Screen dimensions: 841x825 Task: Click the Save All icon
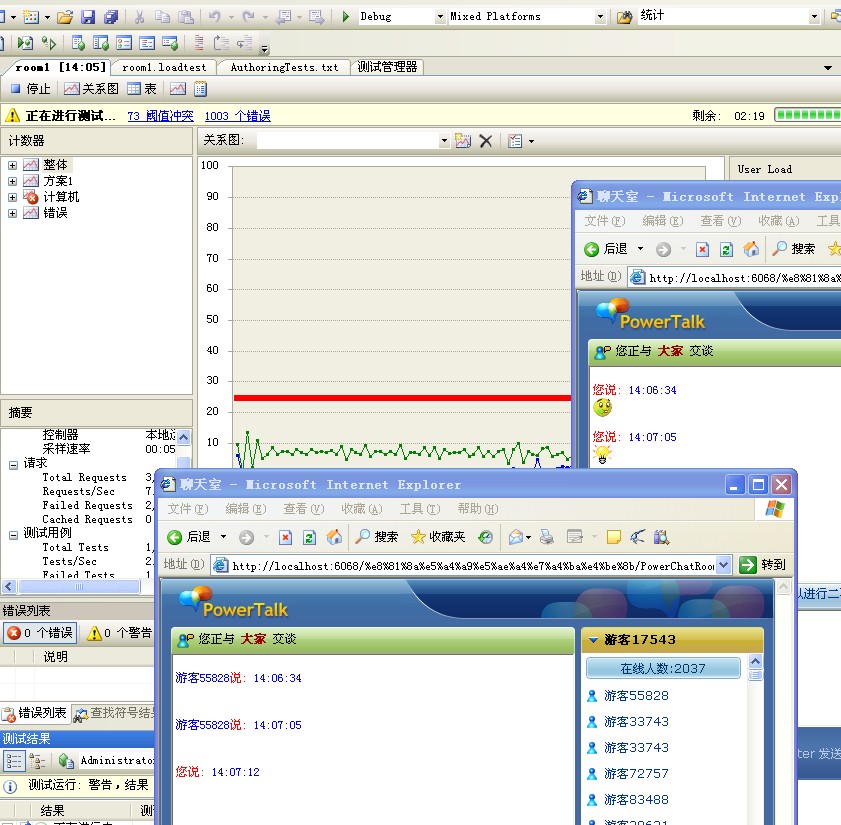111,17
